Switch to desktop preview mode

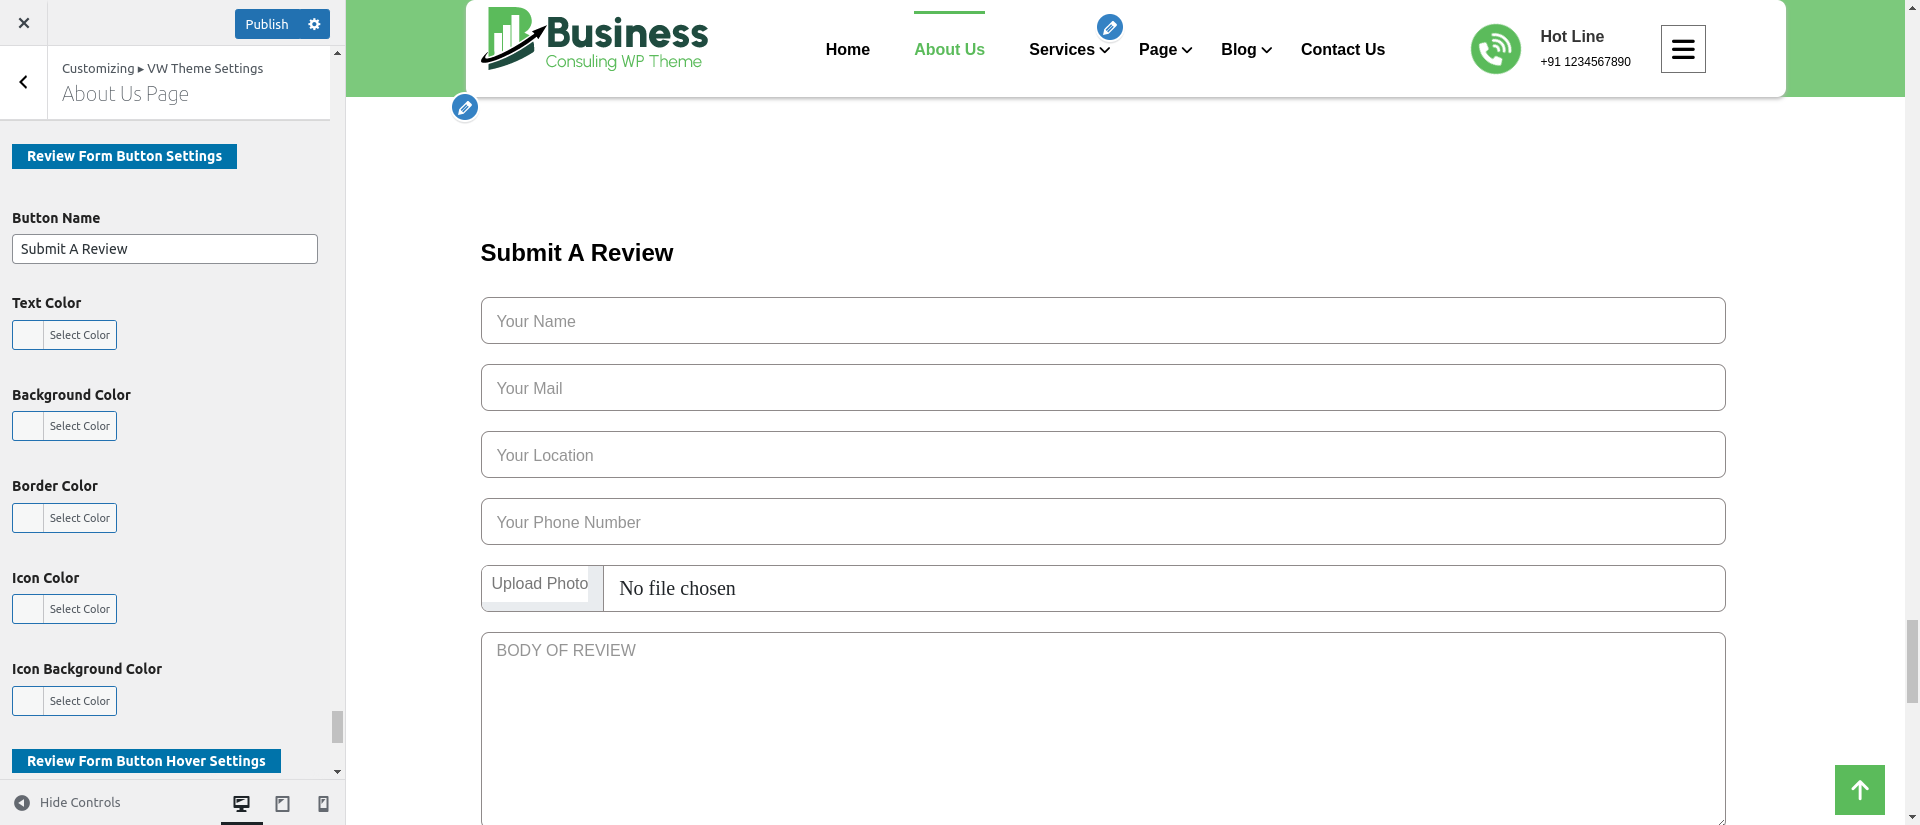pyautogui.click(x=241, y=804)
